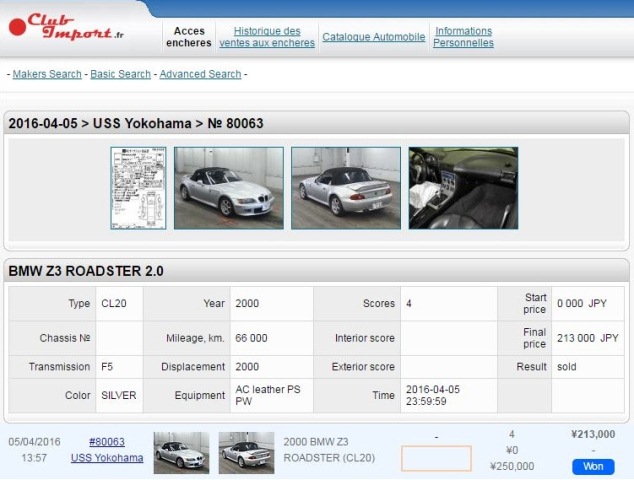Open the auction sheet thumbnail

(139, 188)
